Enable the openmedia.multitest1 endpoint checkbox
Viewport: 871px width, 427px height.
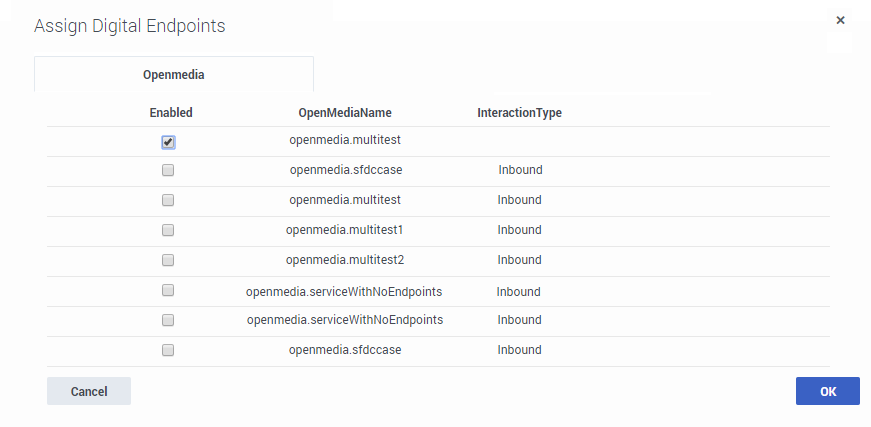168,230
